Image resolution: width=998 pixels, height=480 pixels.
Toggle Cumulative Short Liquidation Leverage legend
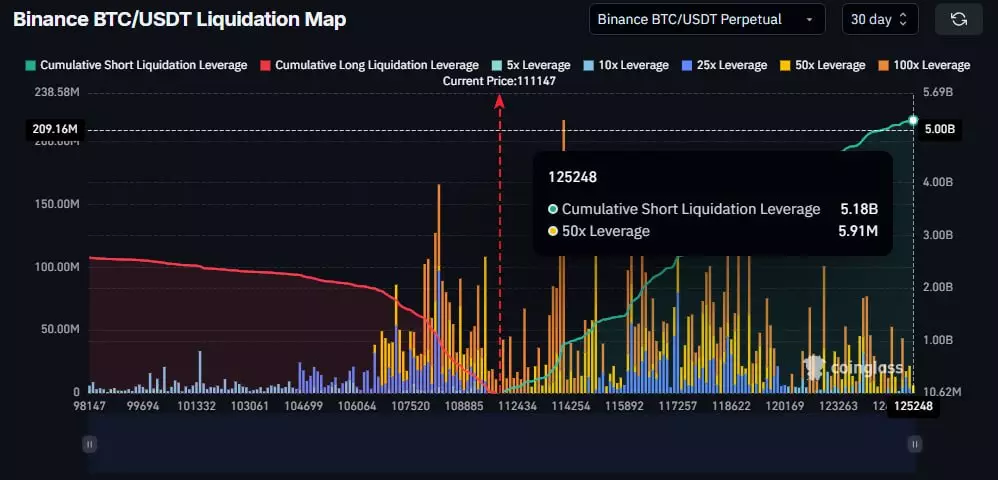[x=137, y=65]
